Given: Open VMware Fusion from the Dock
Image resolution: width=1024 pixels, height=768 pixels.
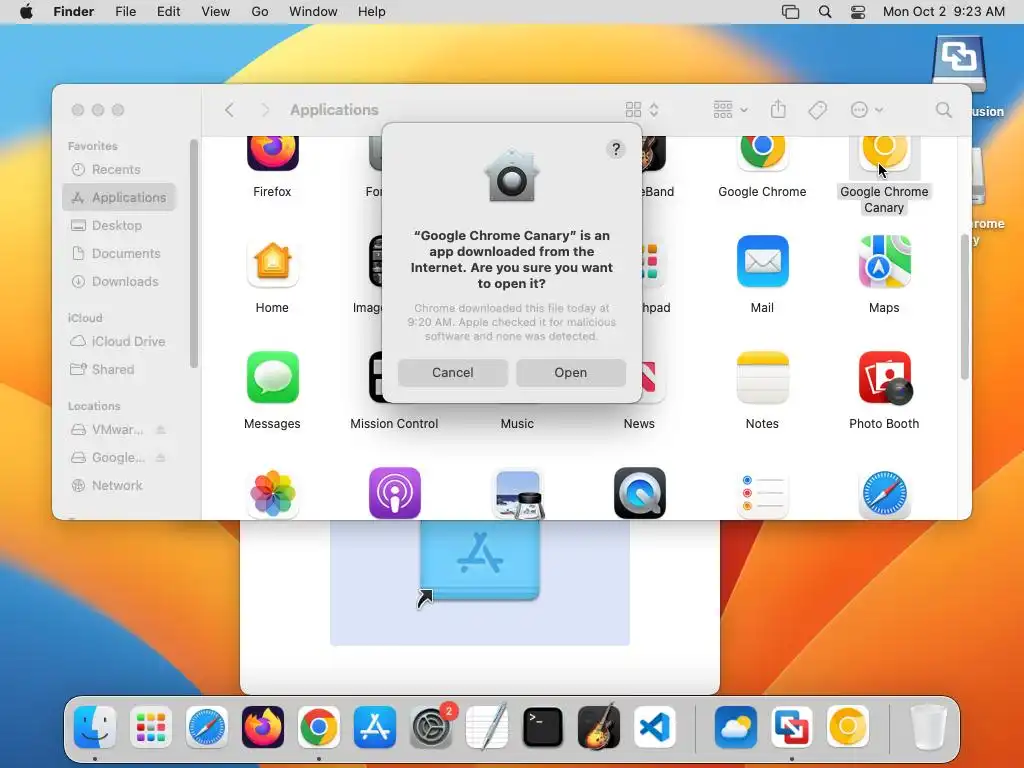Looking at the screenshot, I should pos(792,727).
